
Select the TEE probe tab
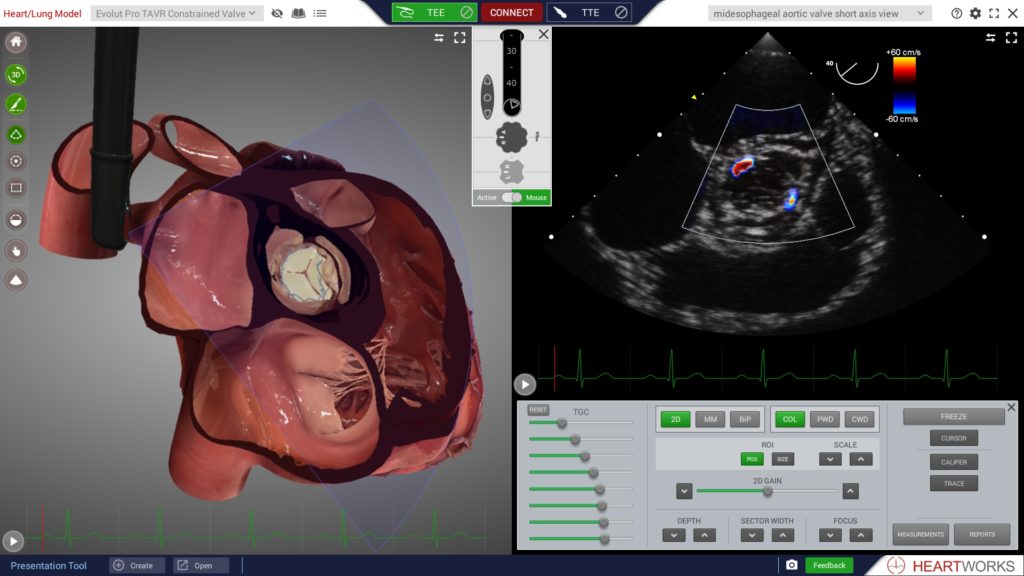pos(434,12)
